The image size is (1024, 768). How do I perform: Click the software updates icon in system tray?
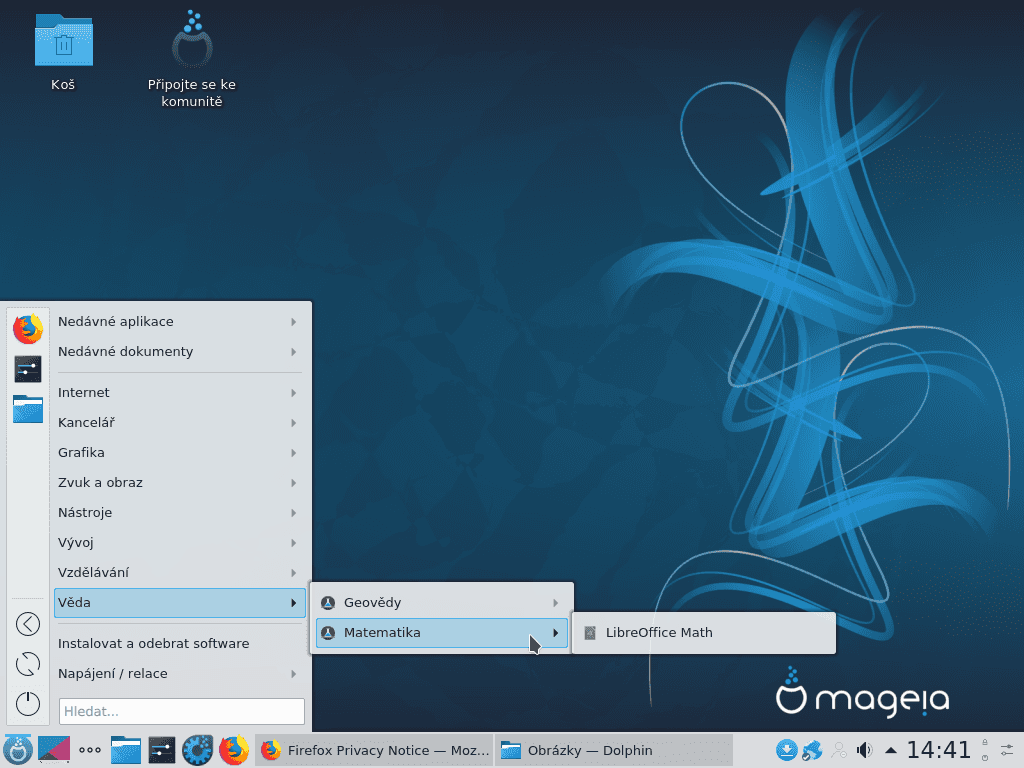point(789,749)
